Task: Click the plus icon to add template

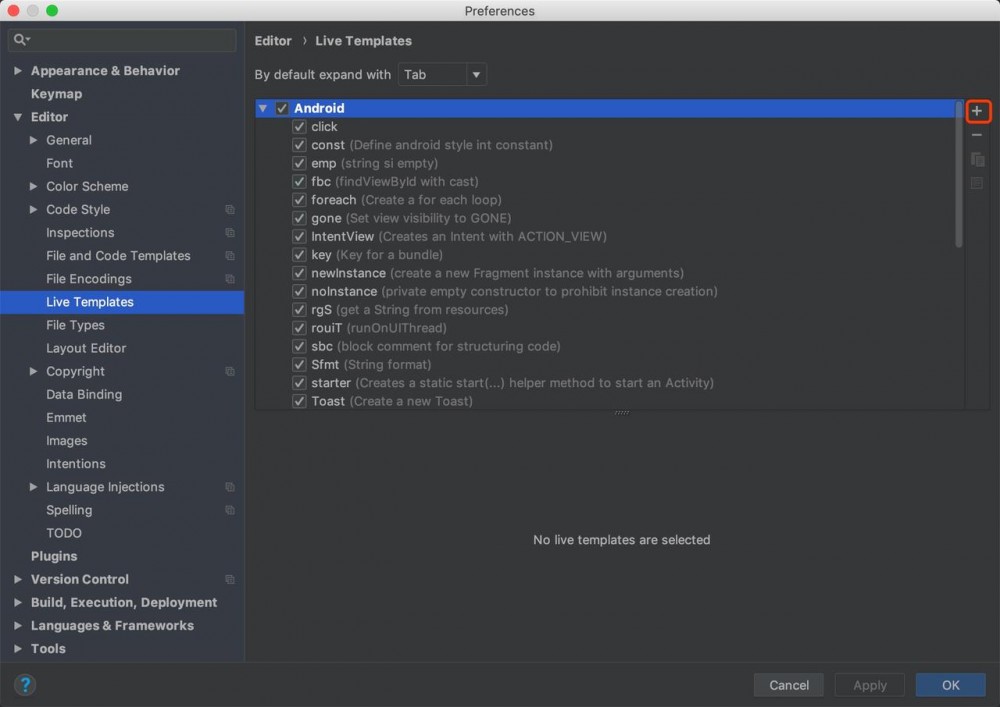Action: pos(977,111)
